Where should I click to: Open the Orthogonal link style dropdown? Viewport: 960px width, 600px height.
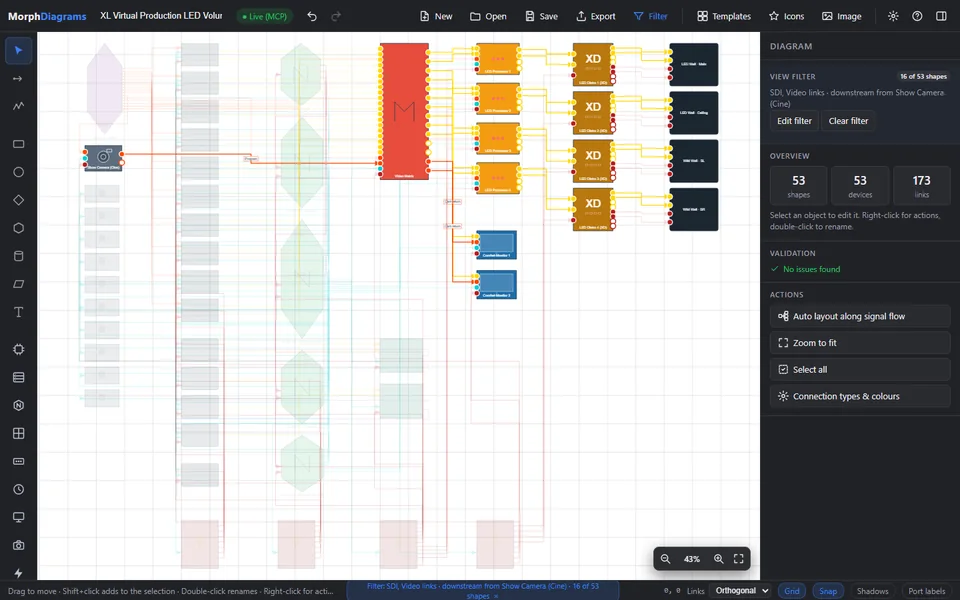741,591
